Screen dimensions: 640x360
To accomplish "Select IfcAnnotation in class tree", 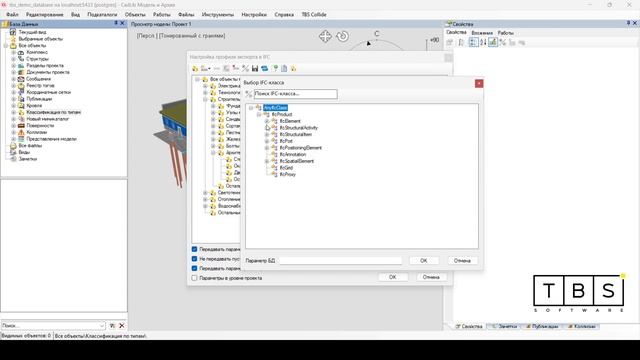I will coord(293,154).
